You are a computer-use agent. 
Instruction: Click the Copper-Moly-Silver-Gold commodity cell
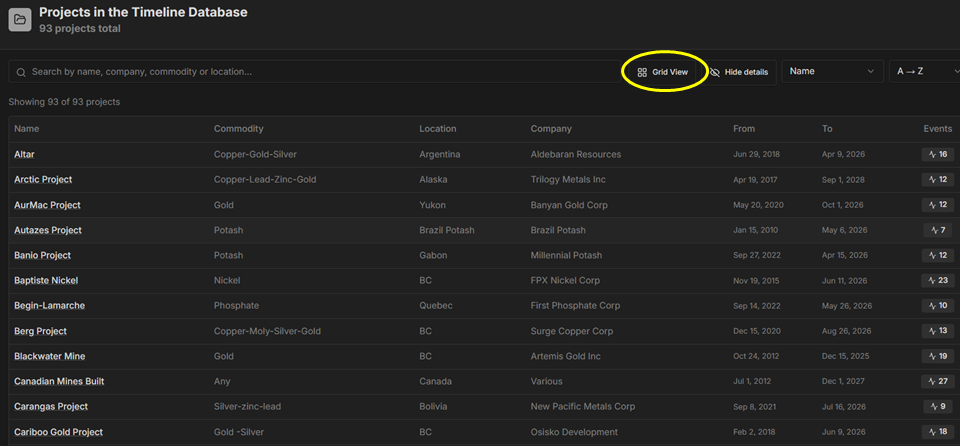268,331
